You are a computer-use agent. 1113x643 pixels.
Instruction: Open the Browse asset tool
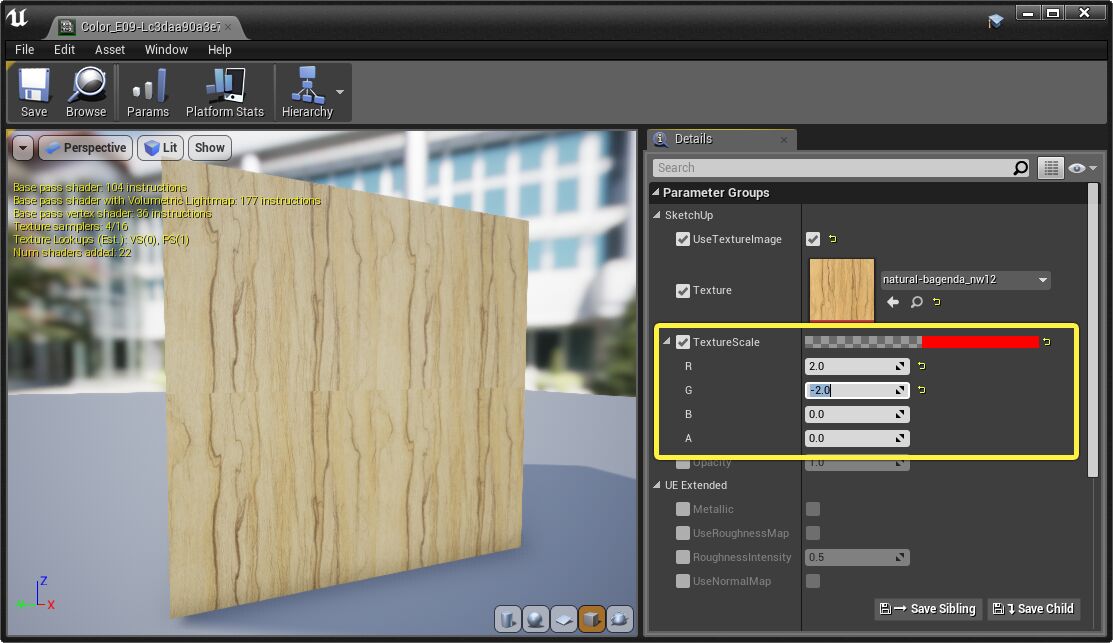(86, 91)
